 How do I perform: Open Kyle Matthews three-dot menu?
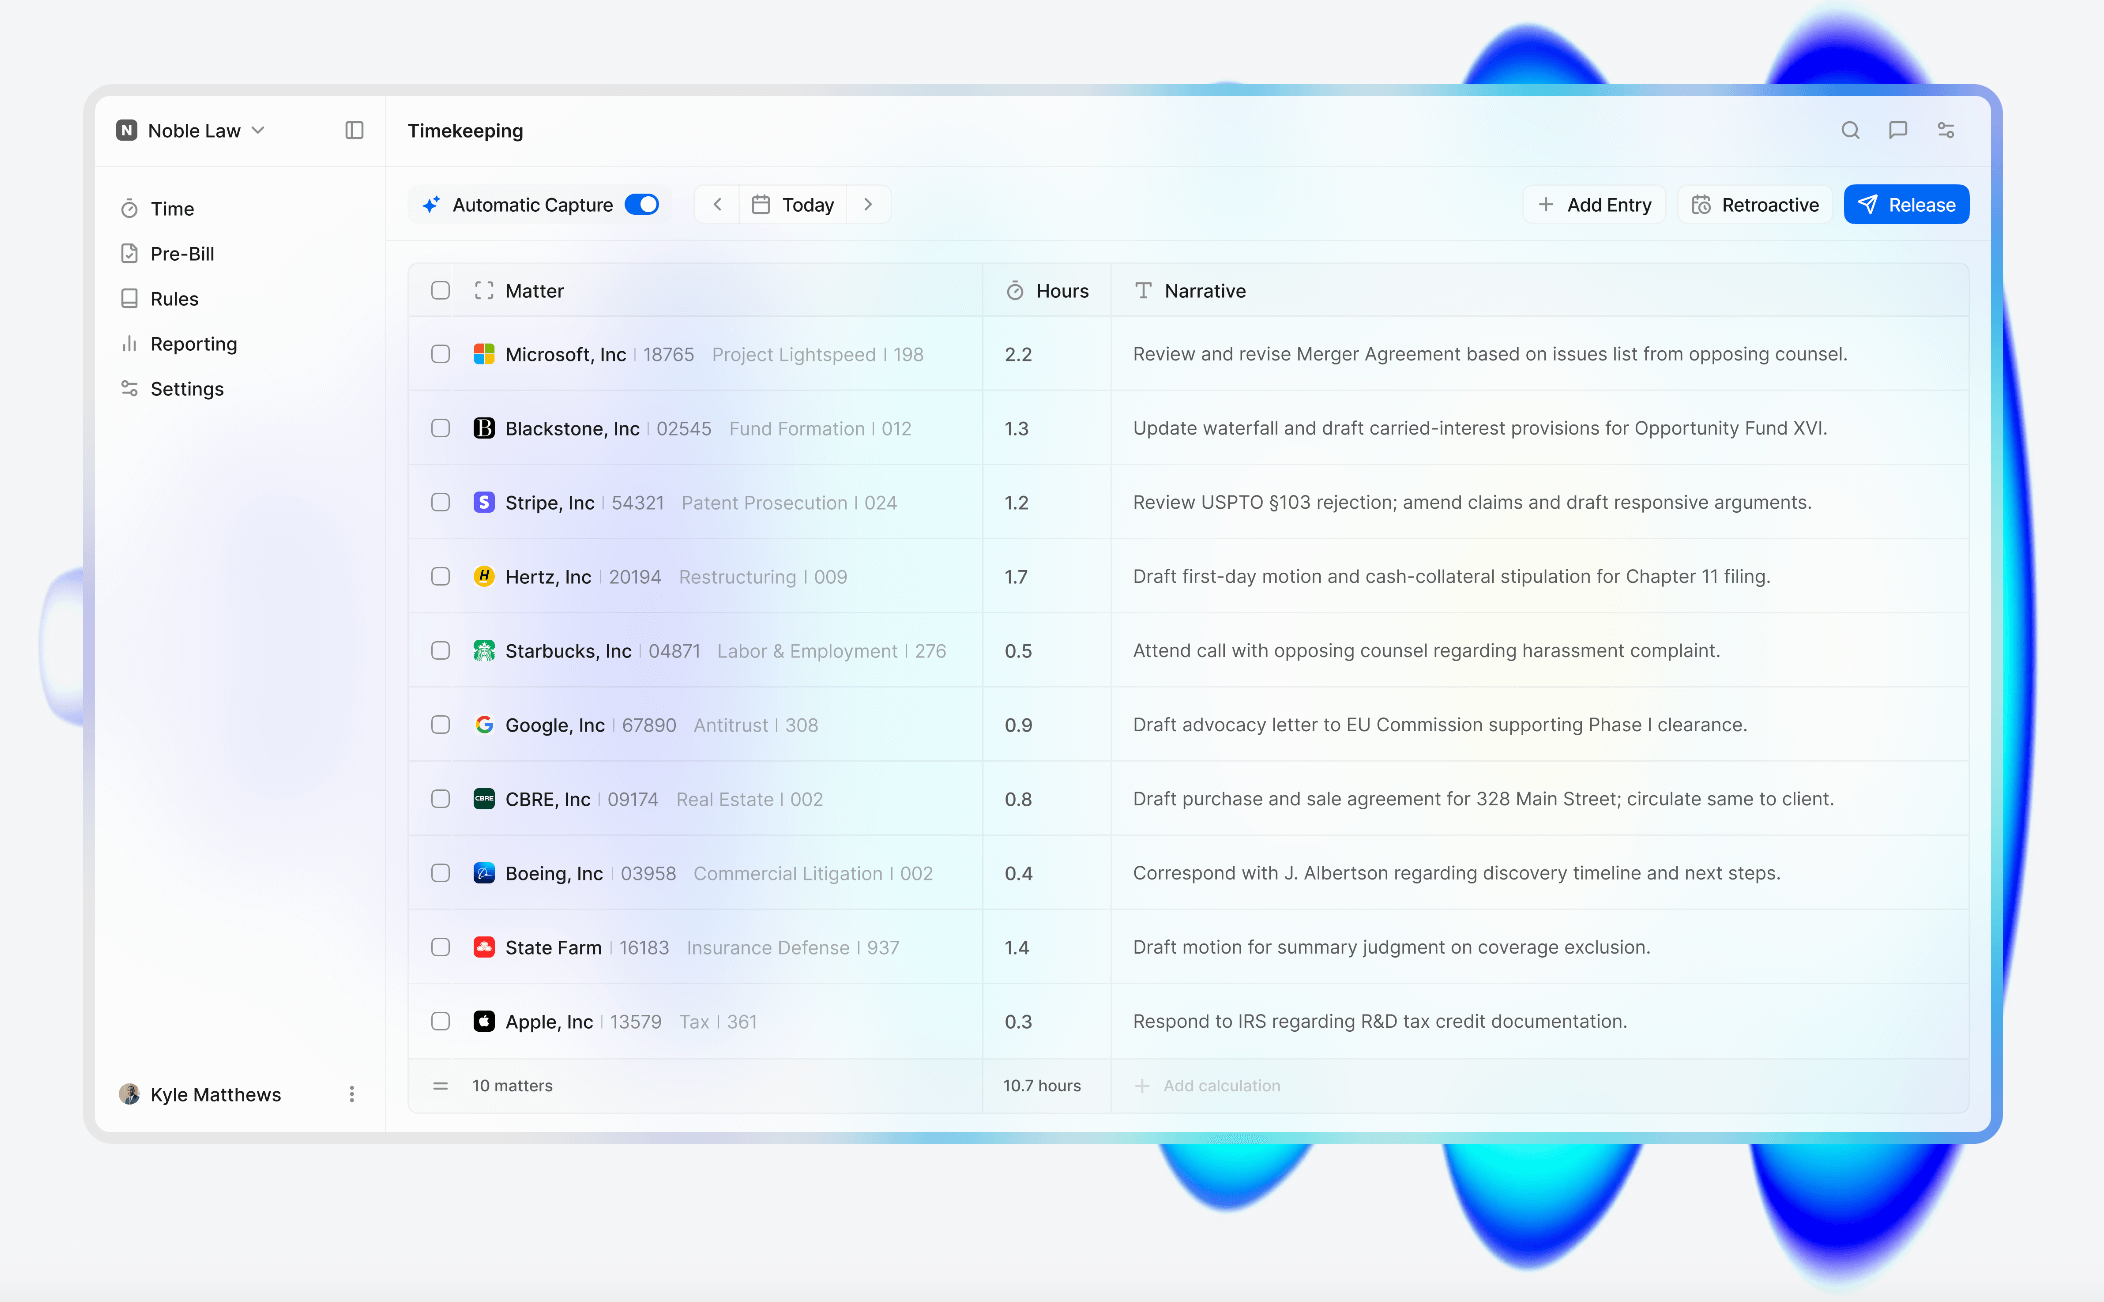[351, 1094]
